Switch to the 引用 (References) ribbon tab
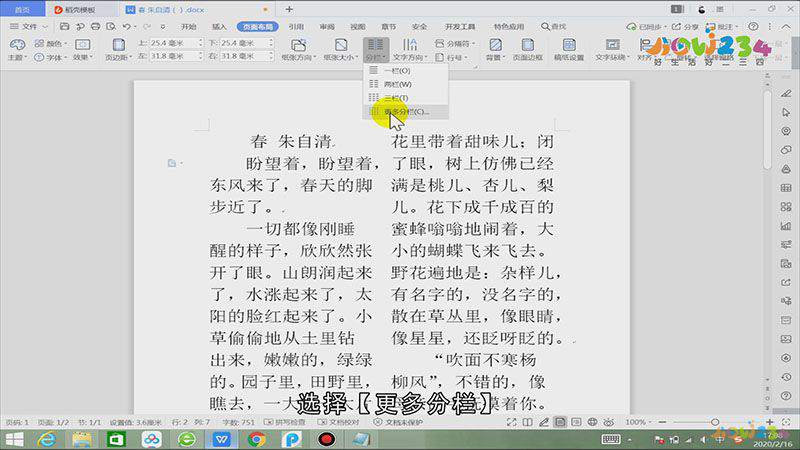The height and width of the screenshot is (450, 800). [x=296, y=26]
